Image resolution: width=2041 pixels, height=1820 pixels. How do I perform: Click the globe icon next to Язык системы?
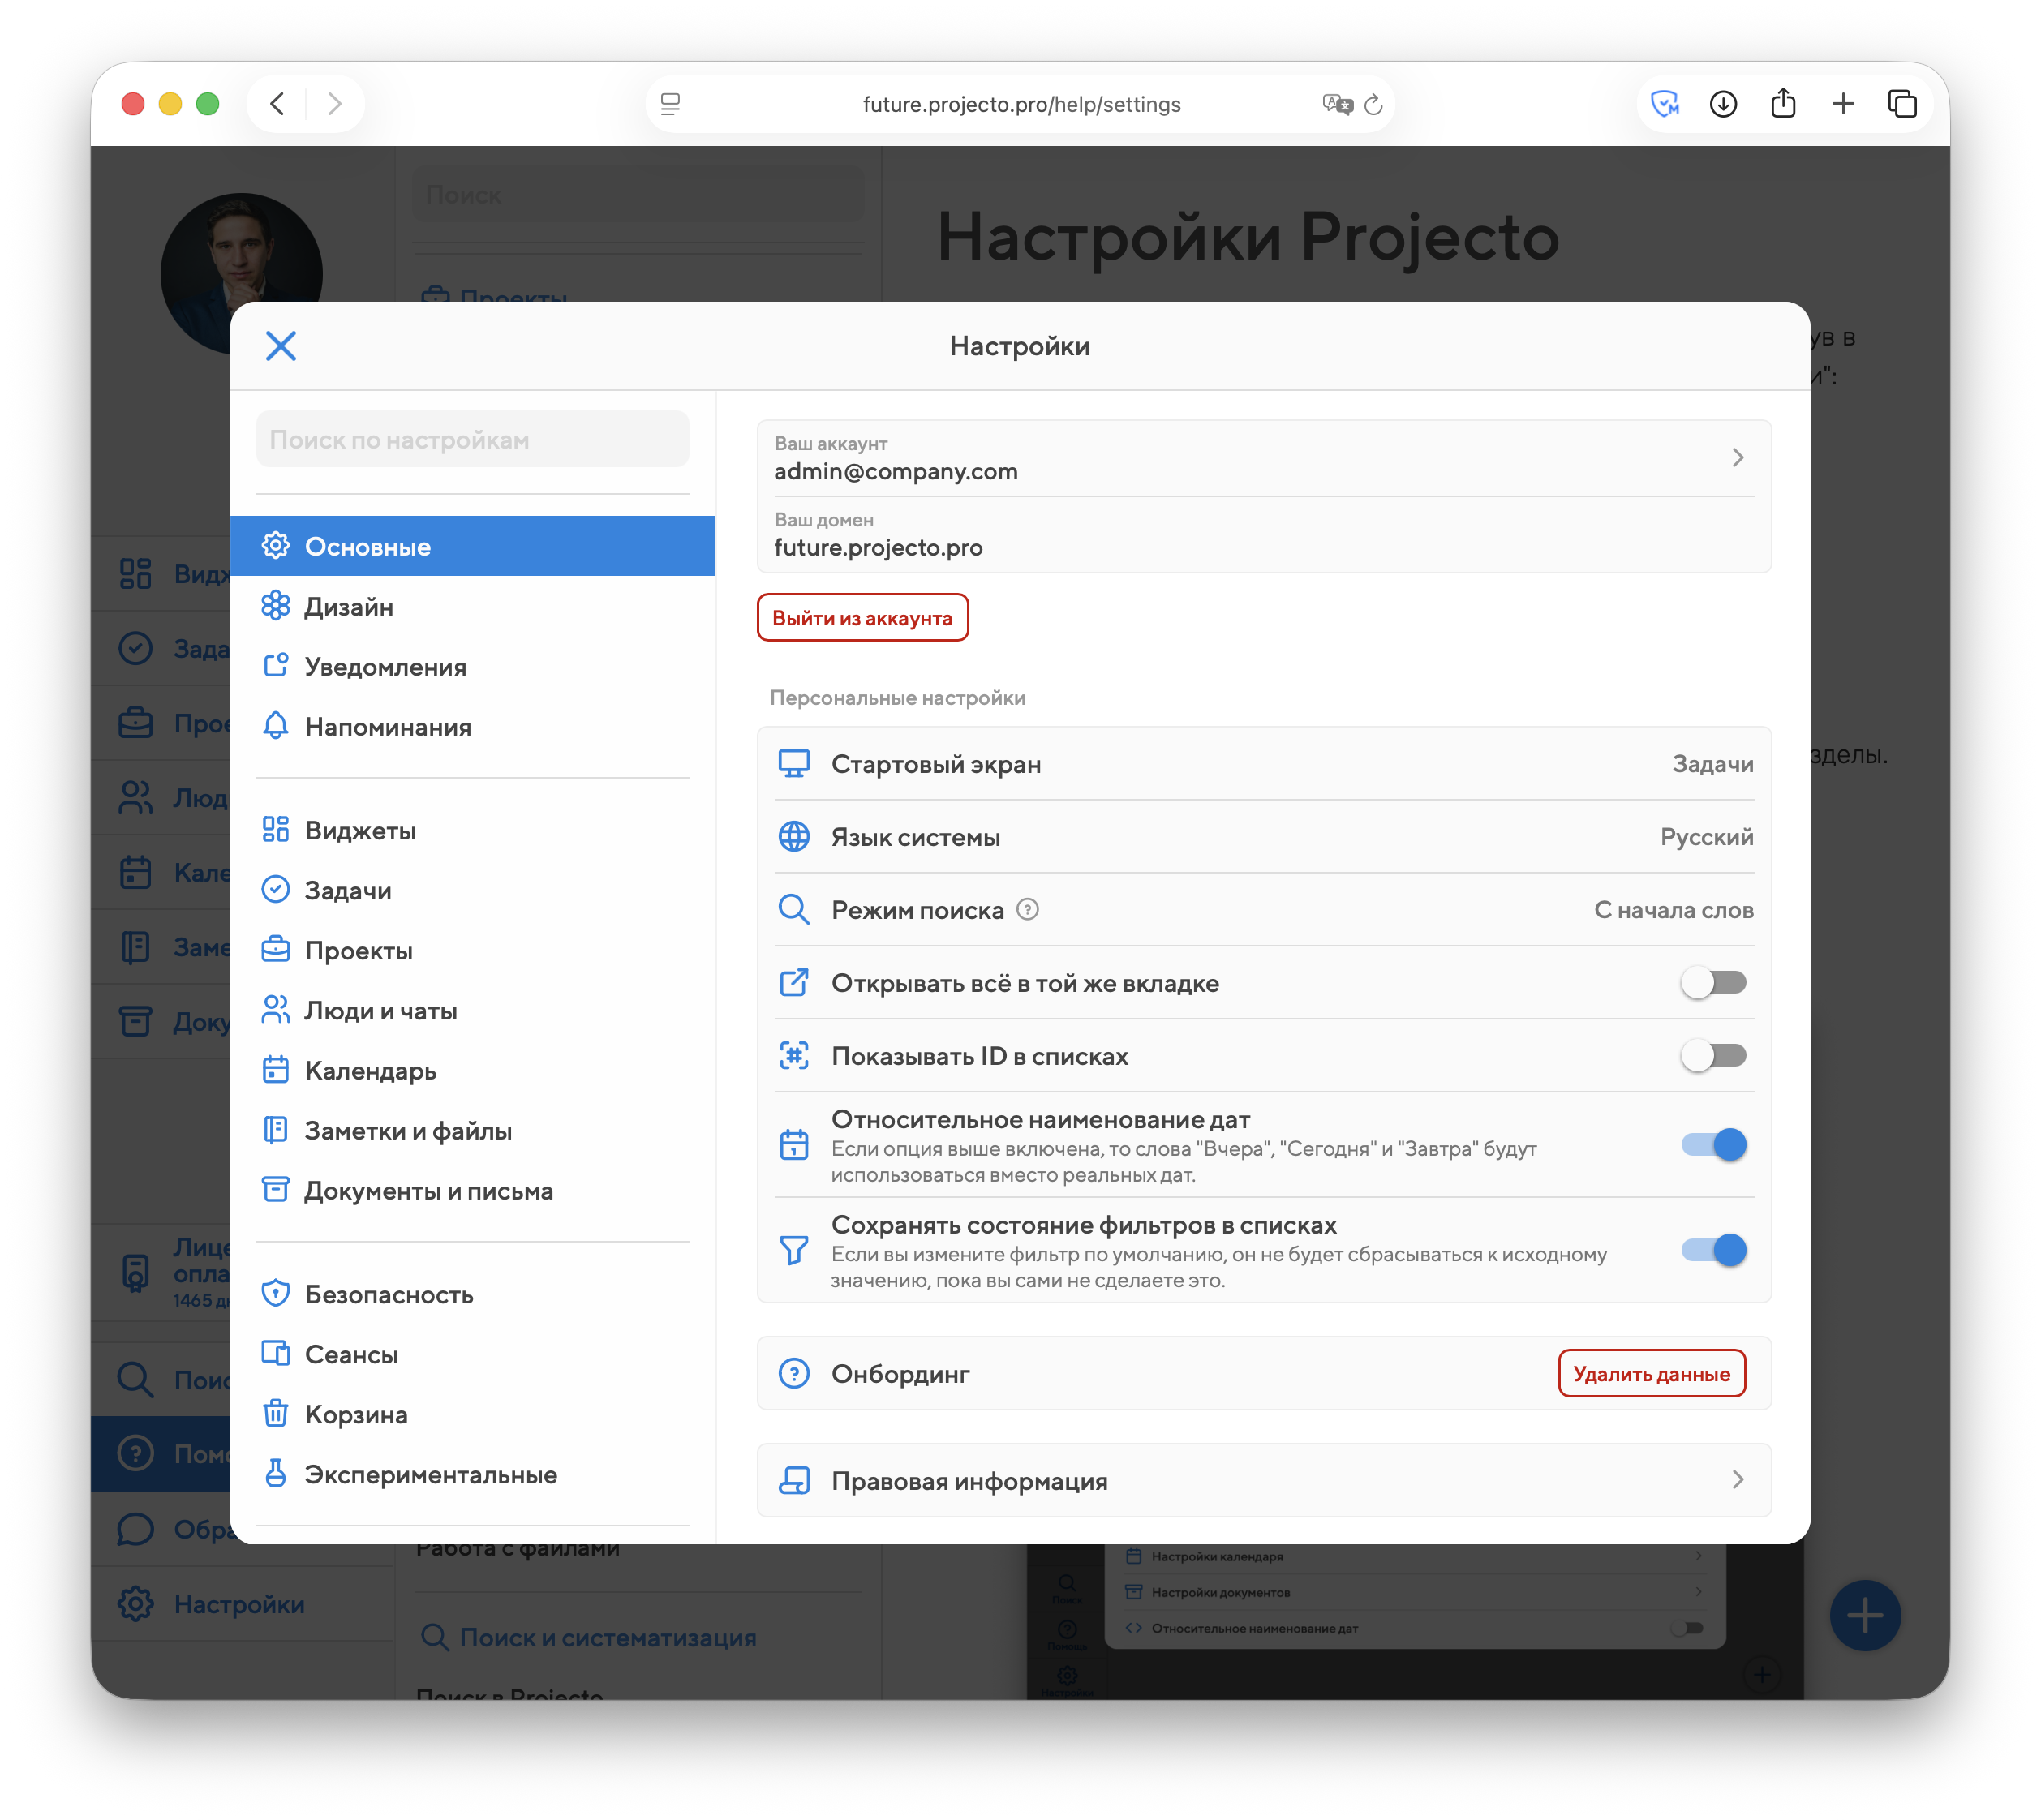(x=794, y=837)
